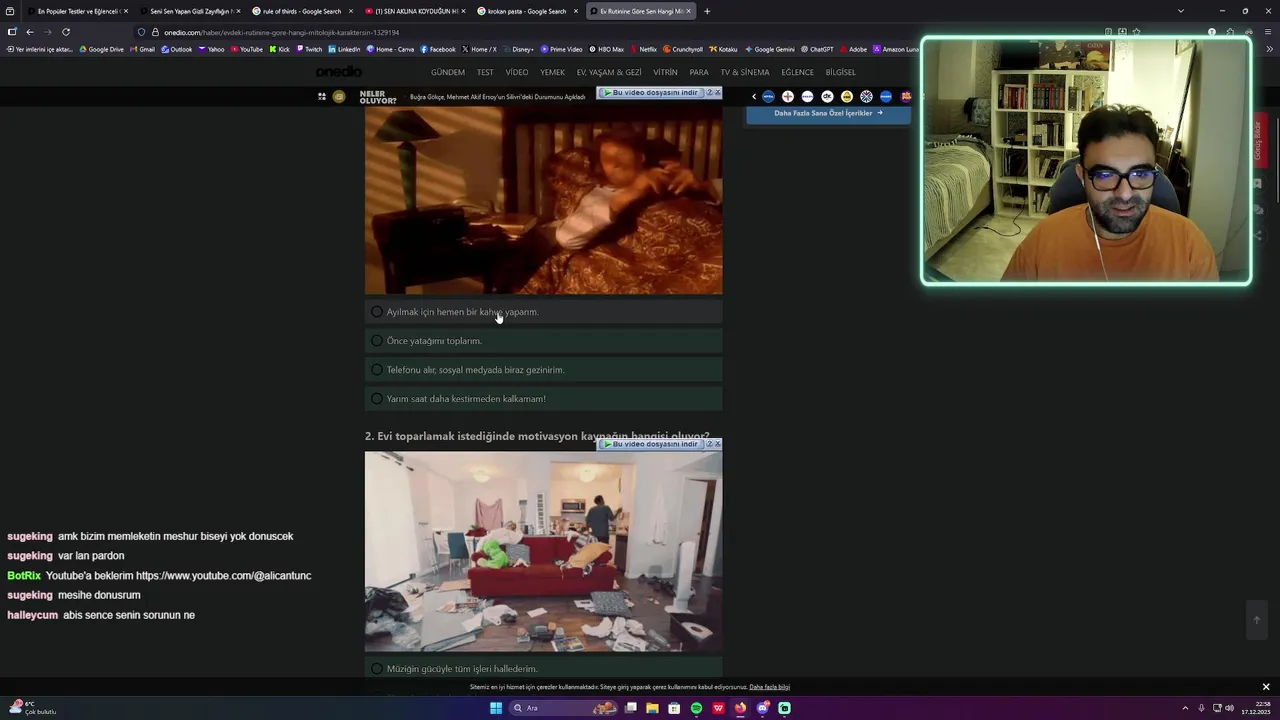Open the GÜNDEM menu
Image resolution: width=1280 pixels, height=720 pixels.
pyautogui.click(x=448, y=72)
